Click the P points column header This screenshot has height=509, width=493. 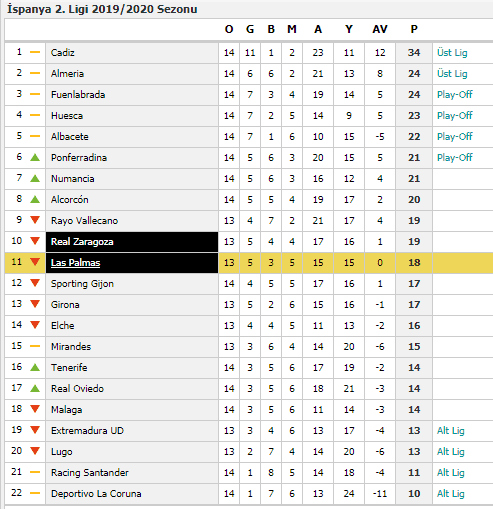414,29
